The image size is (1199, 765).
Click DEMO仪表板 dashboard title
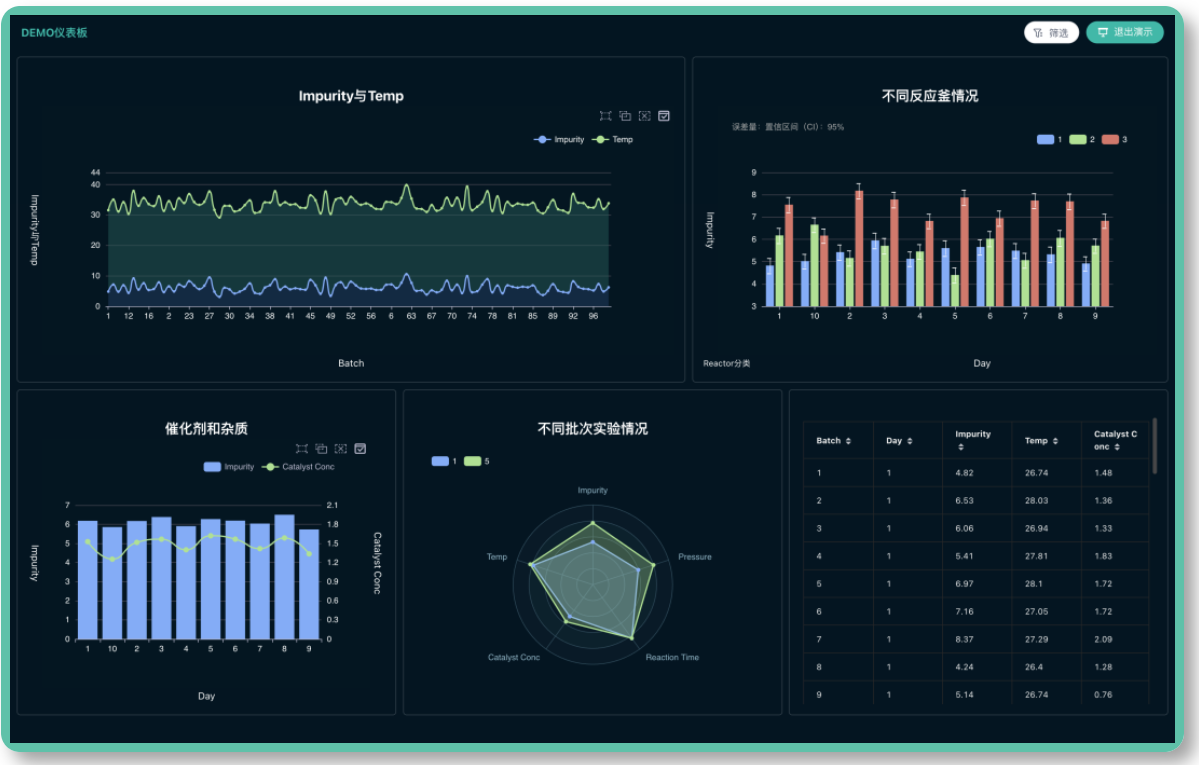point(54,33)
